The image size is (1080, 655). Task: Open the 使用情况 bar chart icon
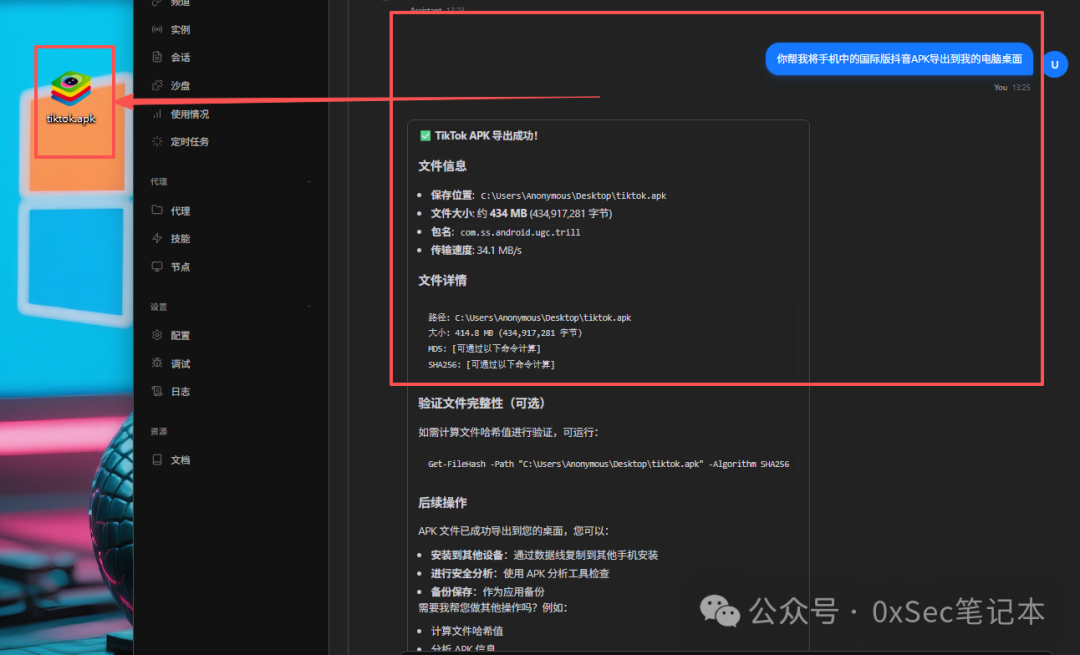157,114
